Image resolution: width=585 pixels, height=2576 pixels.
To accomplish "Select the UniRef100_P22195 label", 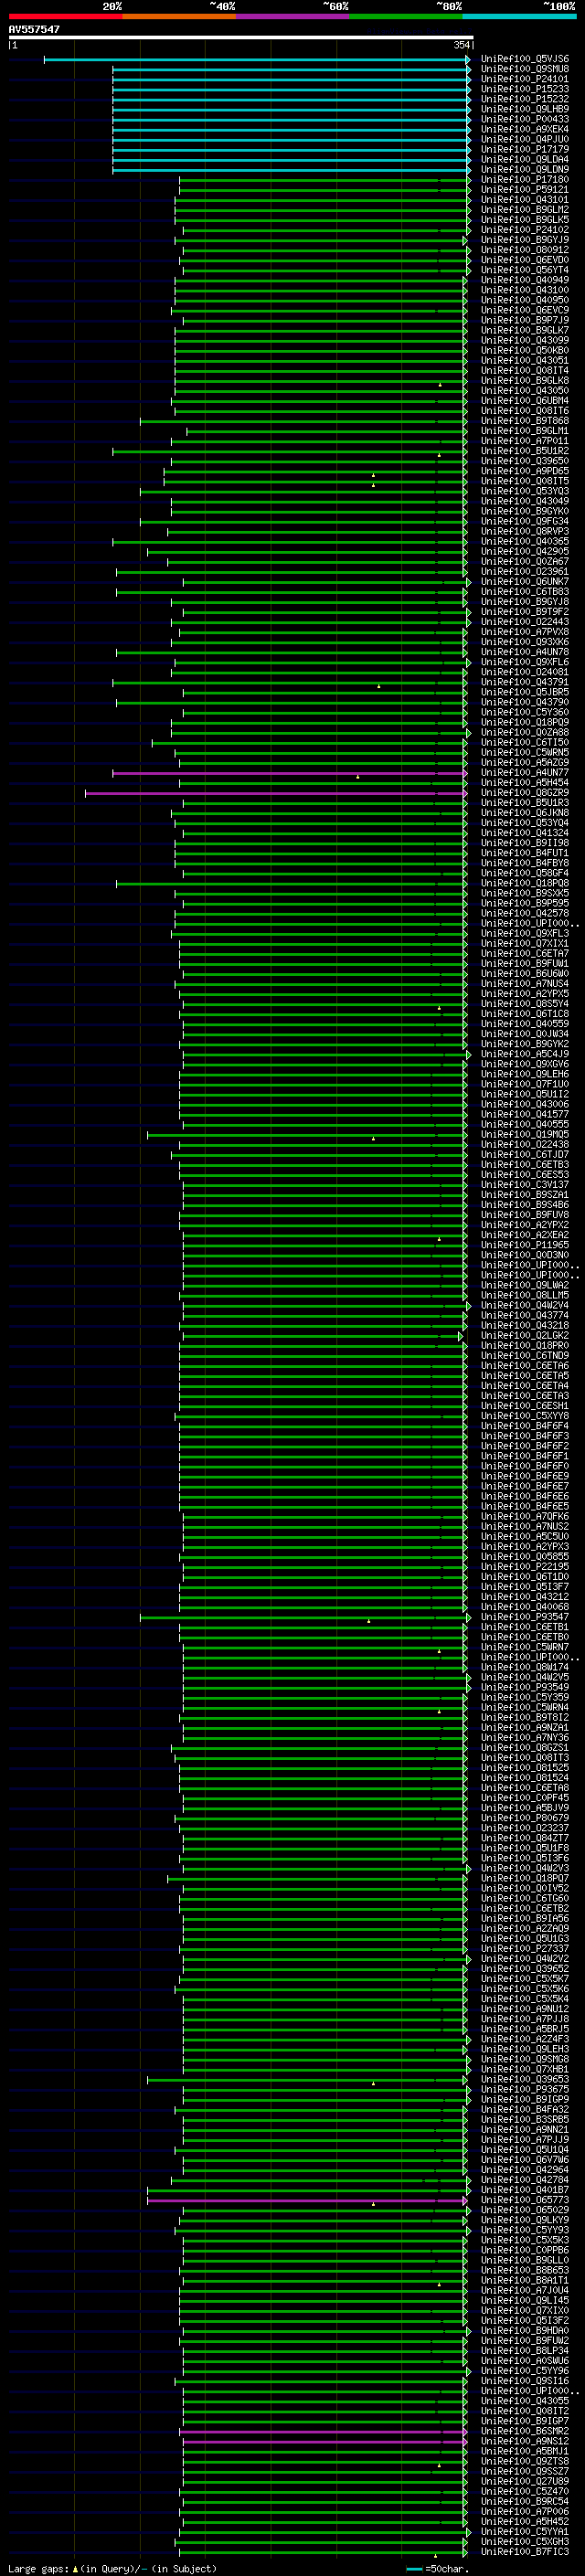I will click(524, 1567).
